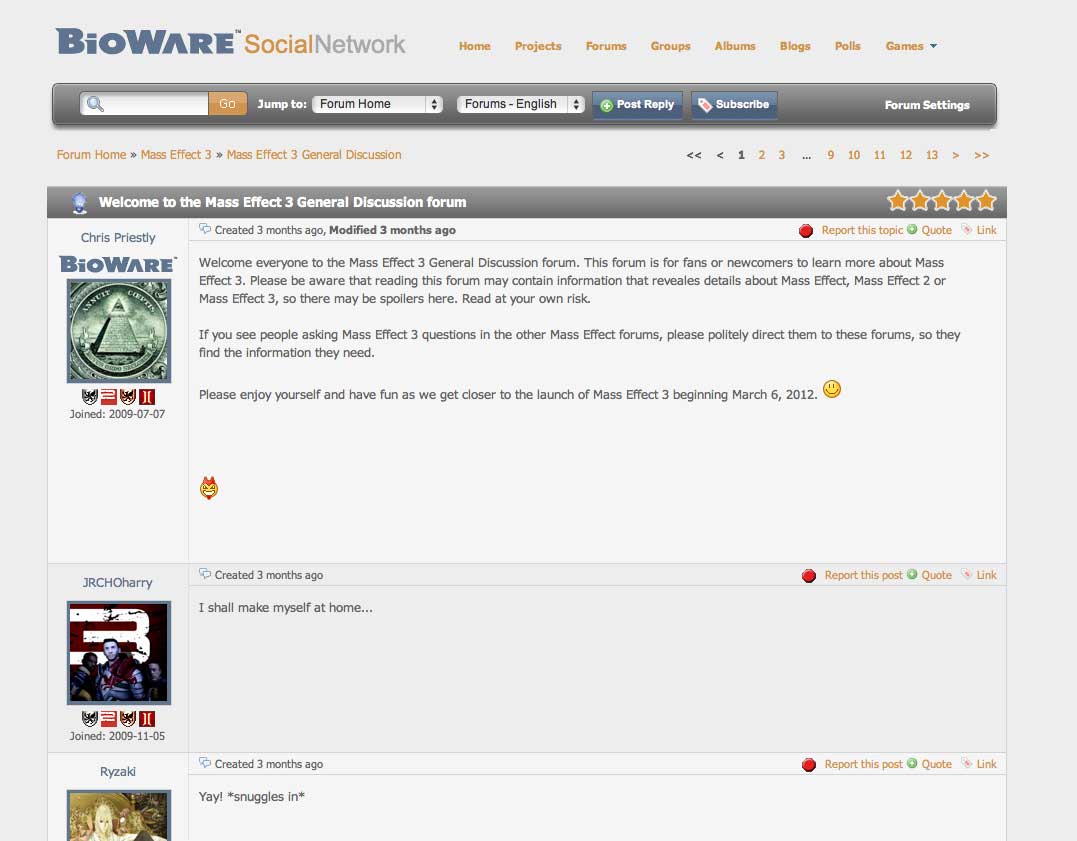
Task: Click speech bubble icon on Ryzaki's post
Action: click(205, 763)
